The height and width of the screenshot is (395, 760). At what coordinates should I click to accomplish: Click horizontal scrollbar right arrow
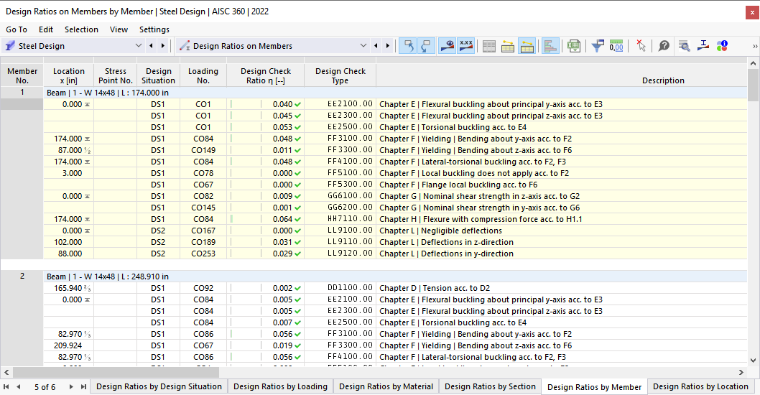pyautogui.click(x=741, y=372)
